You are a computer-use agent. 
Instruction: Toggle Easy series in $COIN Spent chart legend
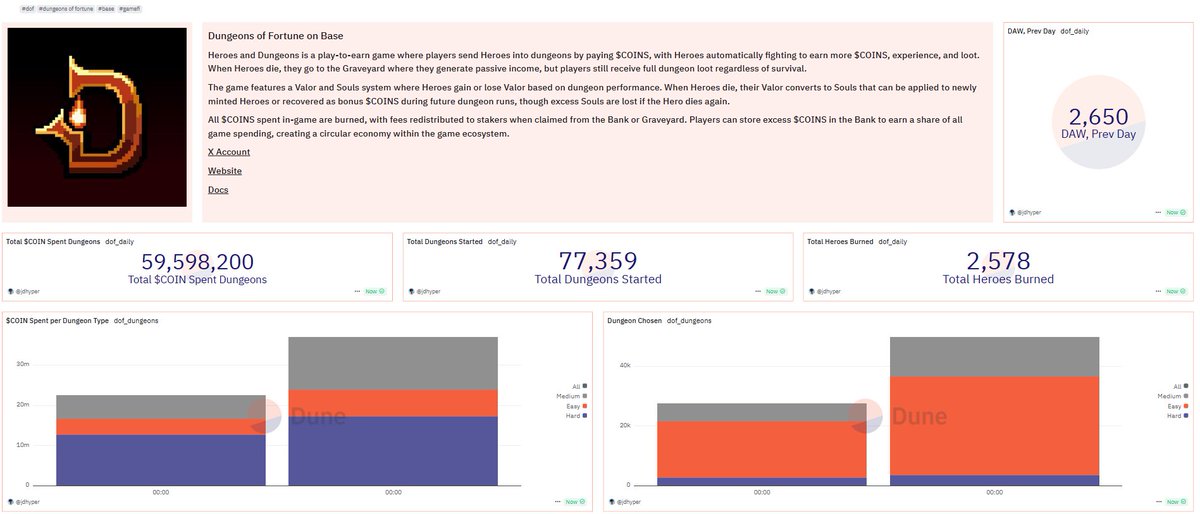point(575,406)
